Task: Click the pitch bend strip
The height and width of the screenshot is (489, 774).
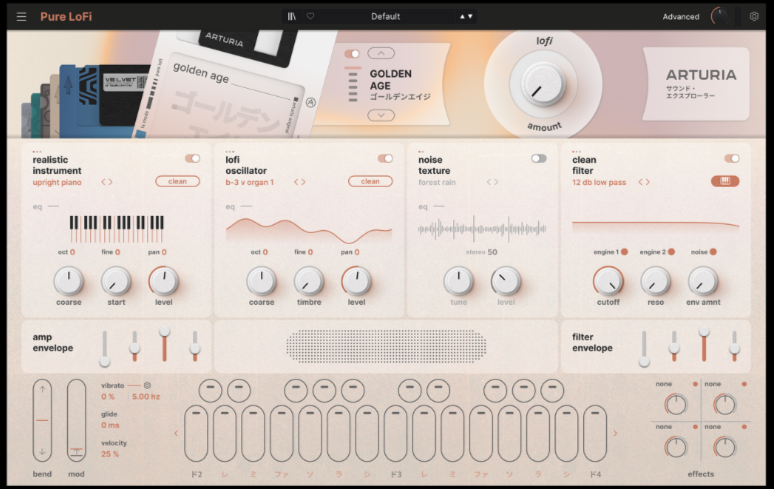Action: coord(42,420)
